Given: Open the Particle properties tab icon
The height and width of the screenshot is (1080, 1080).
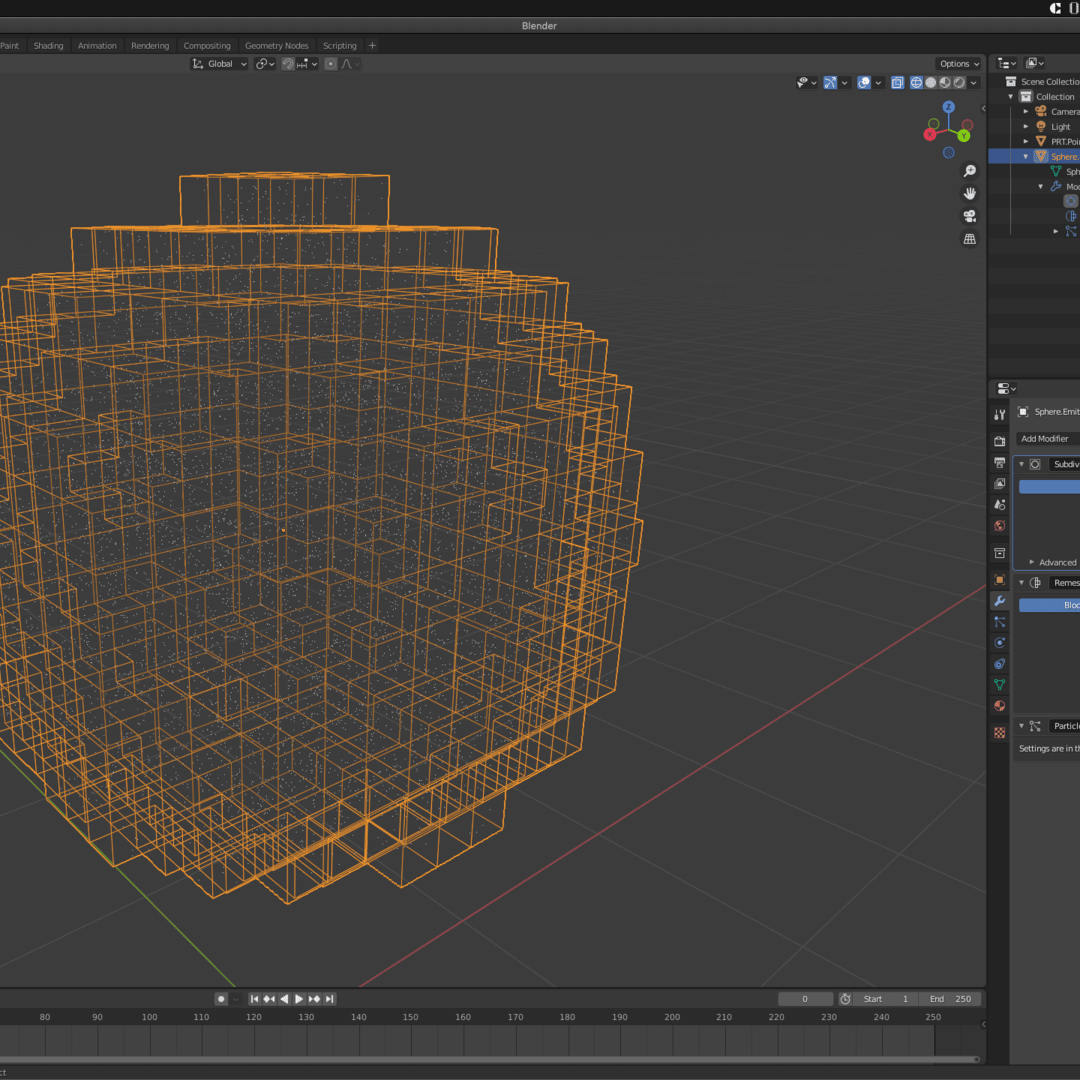Looking at the screenshot, I should click(999, 622).
